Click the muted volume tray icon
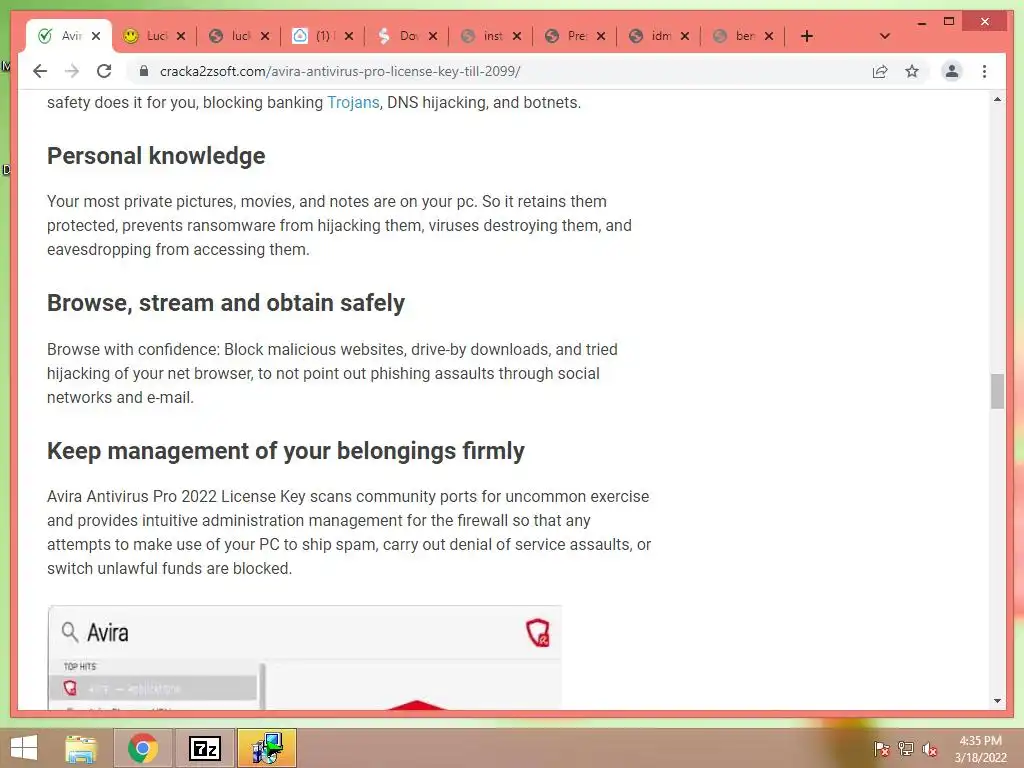 pyautogui.click(x=930, y=749)
